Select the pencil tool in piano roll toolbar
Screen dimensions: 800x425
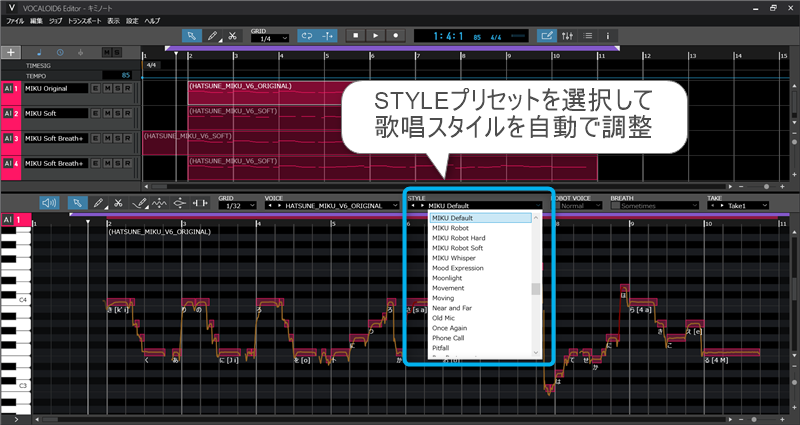click(x=98, y=203)
